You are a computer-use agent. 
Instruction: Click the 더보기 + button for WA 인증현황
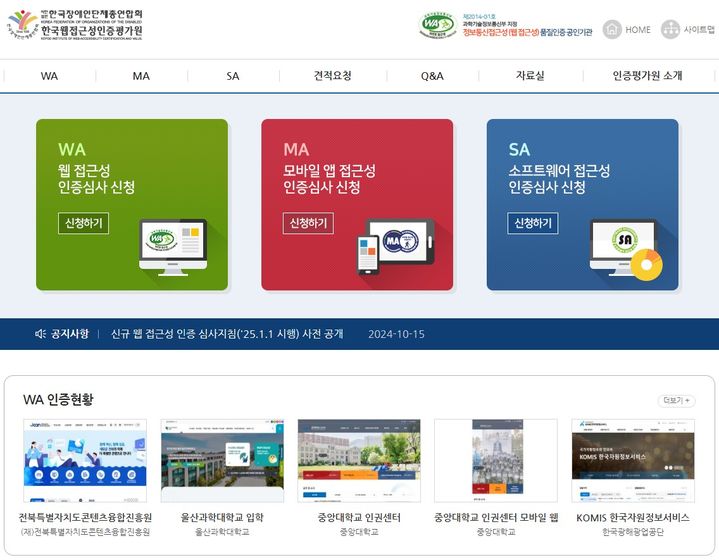pos(676,401)
